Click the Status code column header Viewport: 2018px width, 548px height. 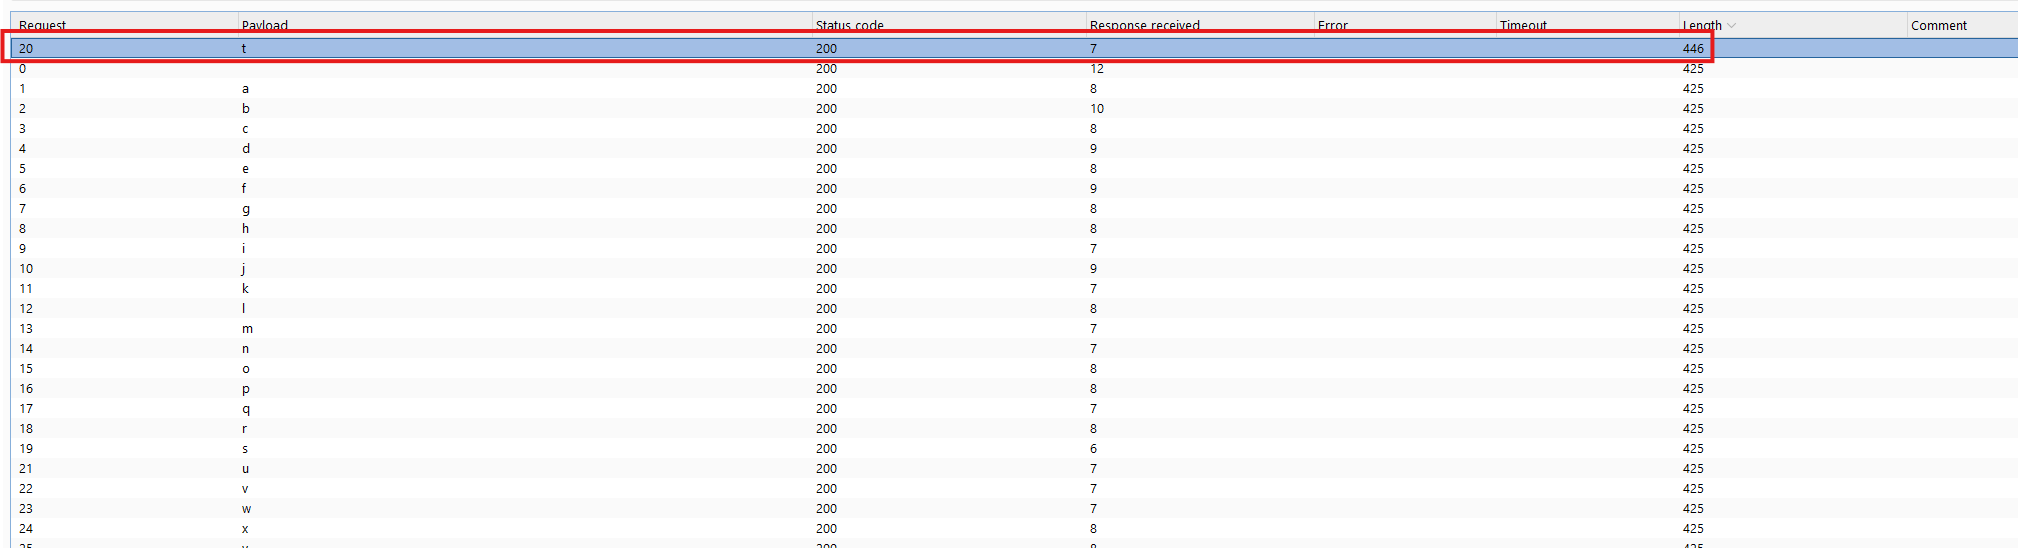click(849, 25)
